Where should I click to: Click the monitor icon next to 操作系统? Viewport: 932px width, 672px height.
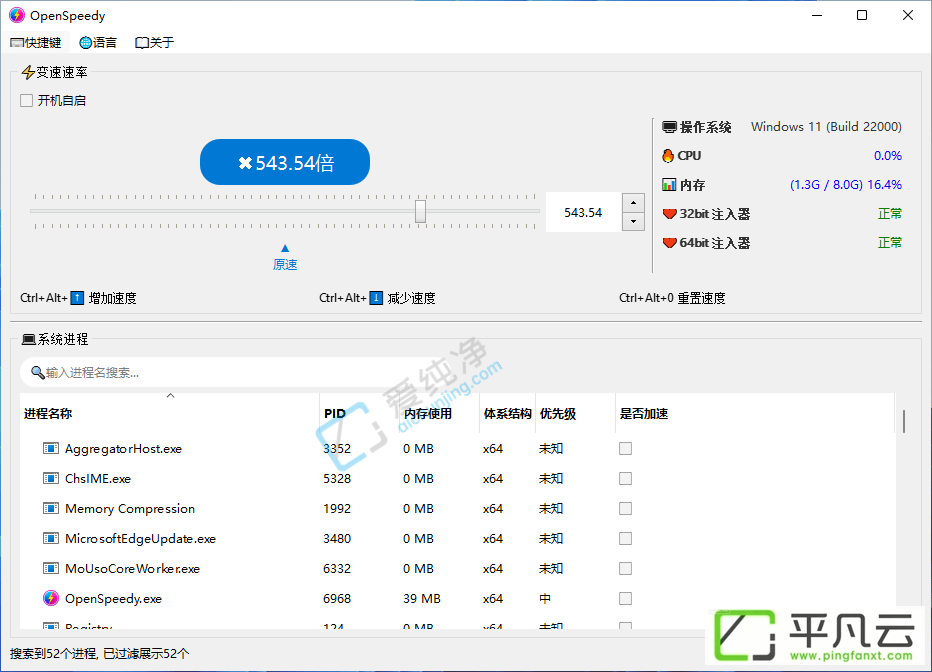[669, 127]
